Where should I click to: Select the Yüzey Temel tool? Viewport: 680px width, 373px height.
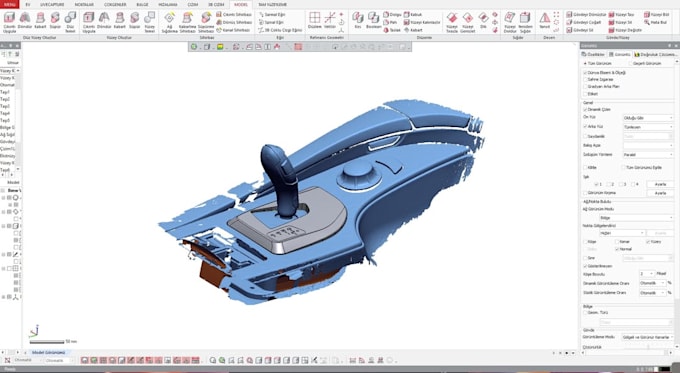click(150, 22)
